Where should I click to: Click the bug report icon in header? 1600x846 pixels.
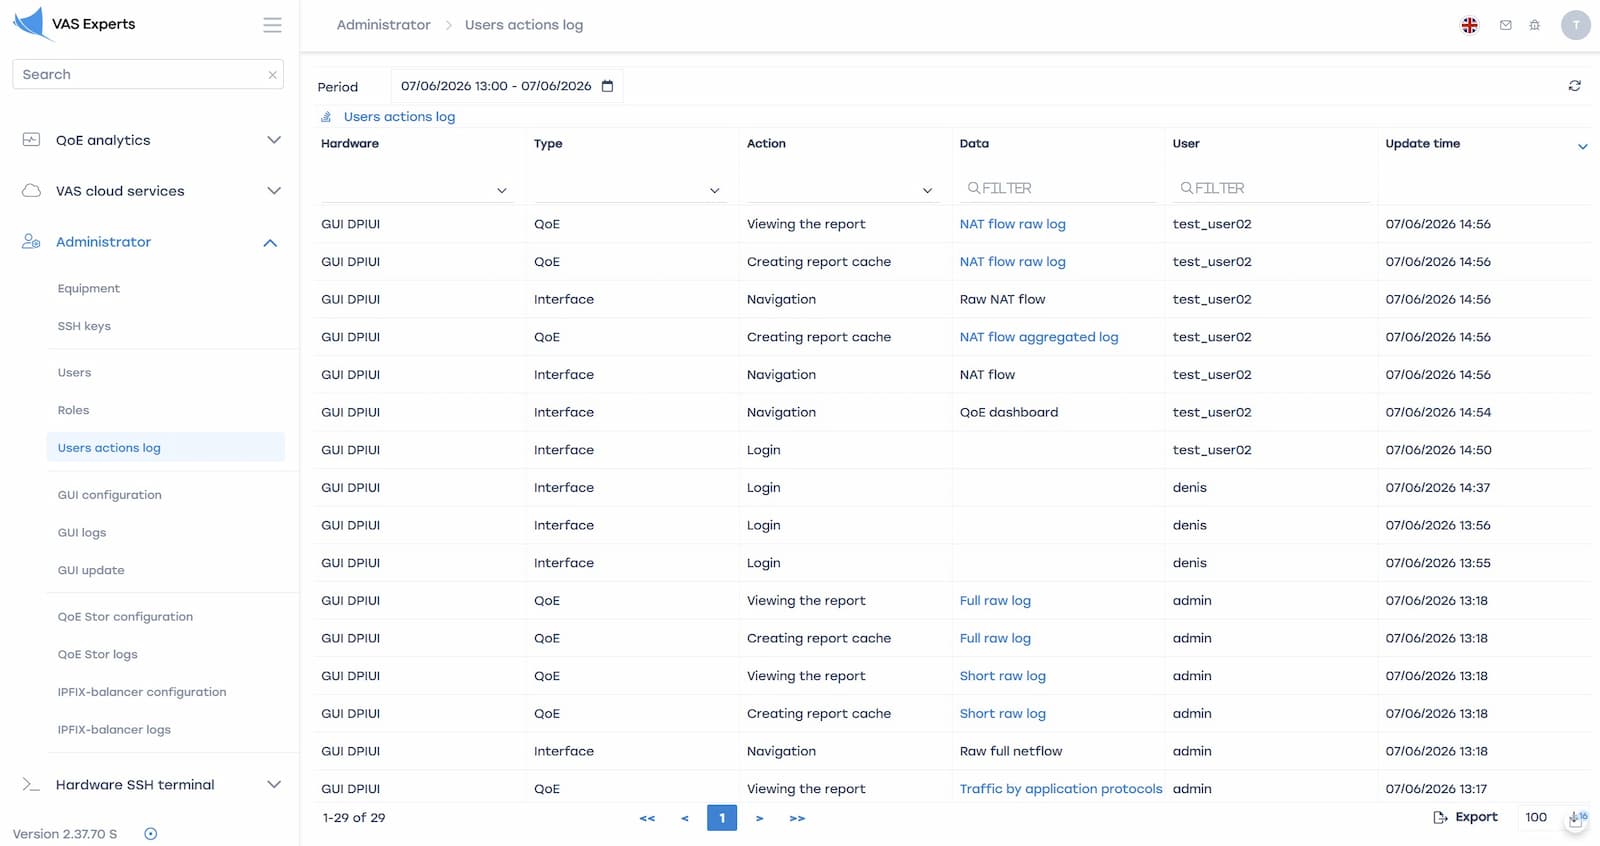tap(1534, 25)
